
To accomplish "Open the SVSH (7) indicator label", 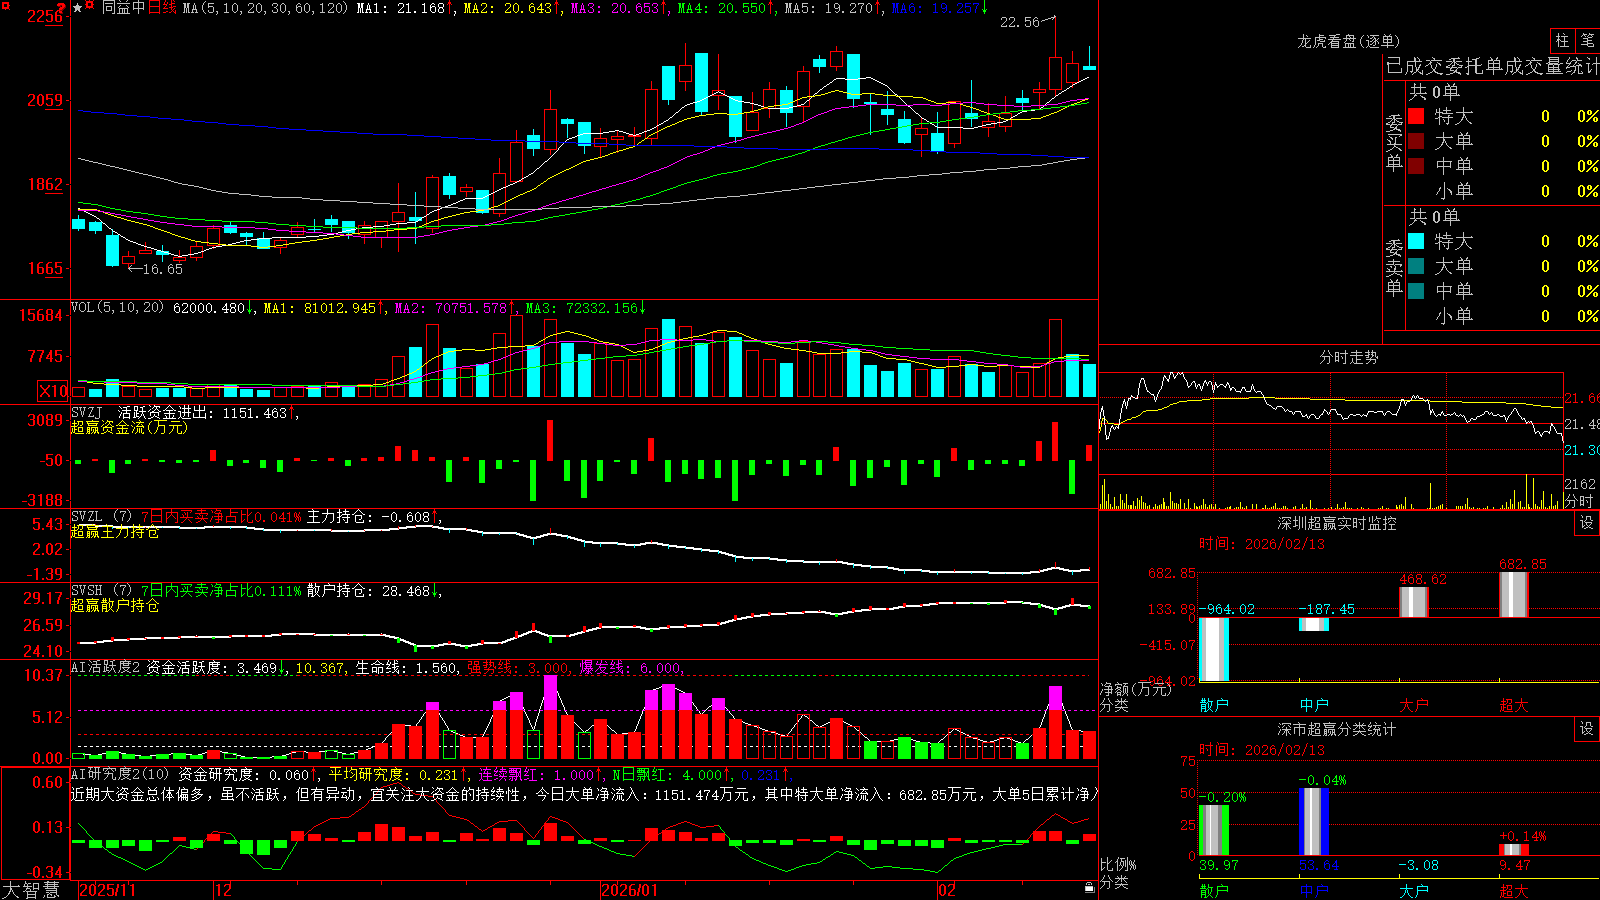I will click(x=101, y=591).
